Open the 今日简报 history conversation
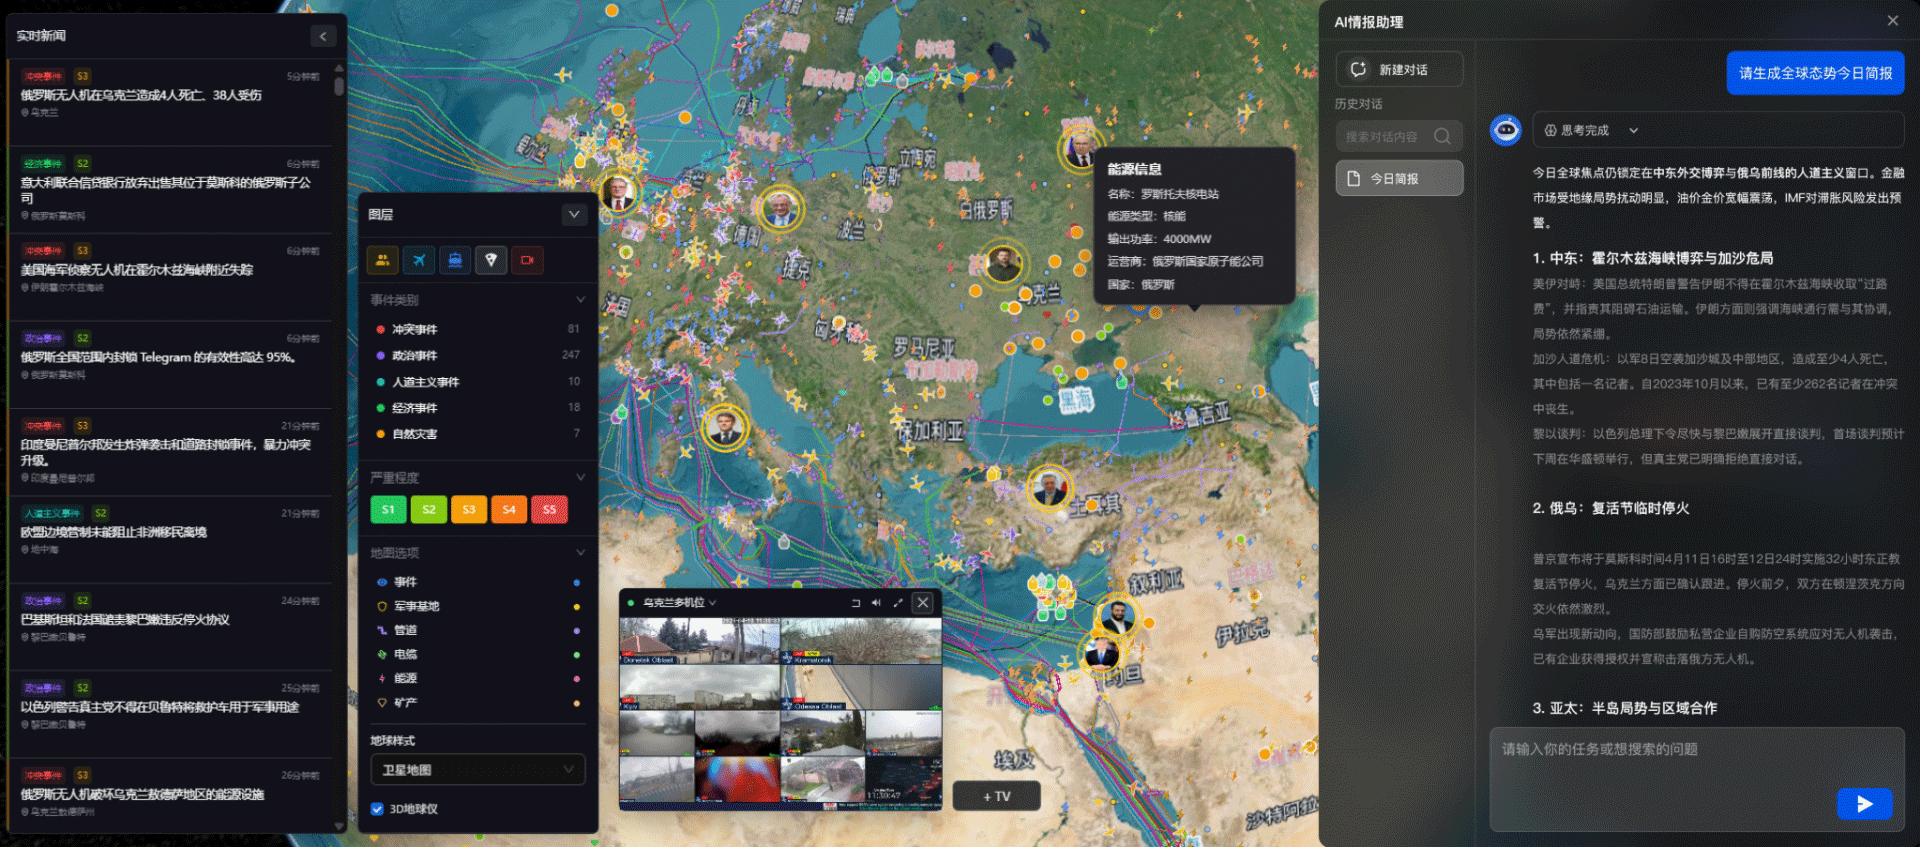This screenshot has width=1920, height=847. (x=1399, y=178)
